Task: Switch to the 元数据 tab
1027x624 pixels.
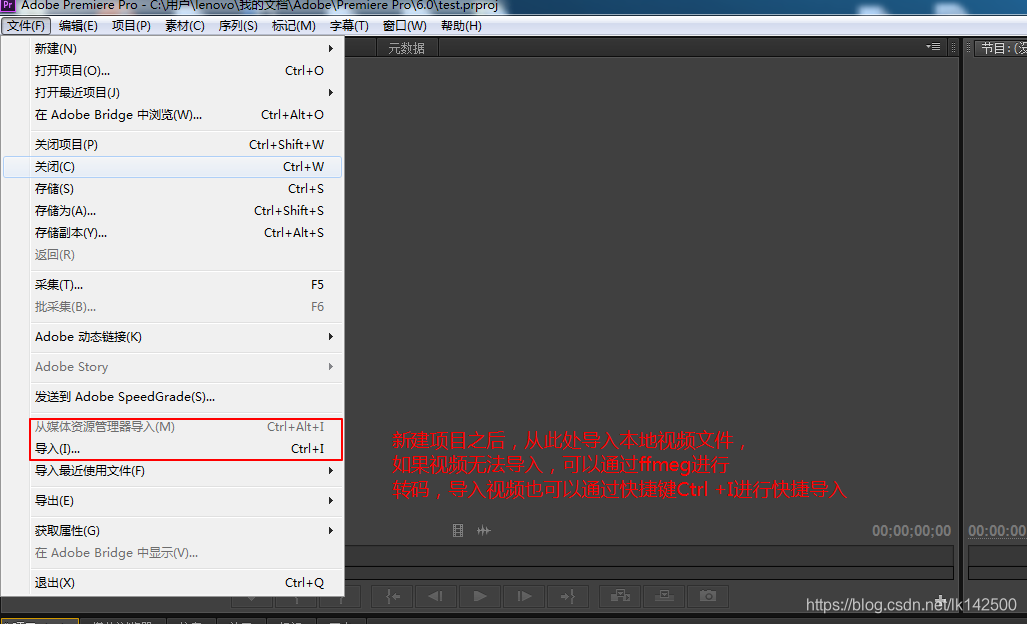Action: pos(407,48)
